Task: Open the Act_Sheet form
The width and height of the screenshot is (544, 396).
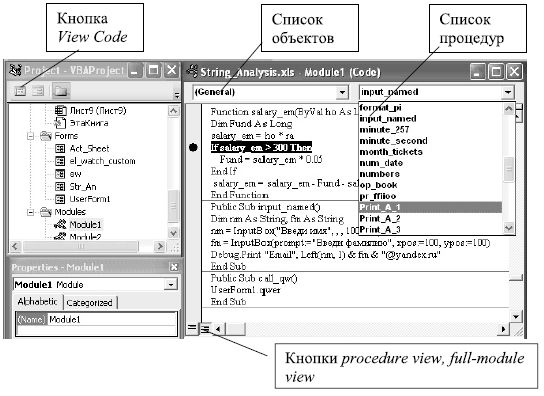Action: (x=89, y=149)
